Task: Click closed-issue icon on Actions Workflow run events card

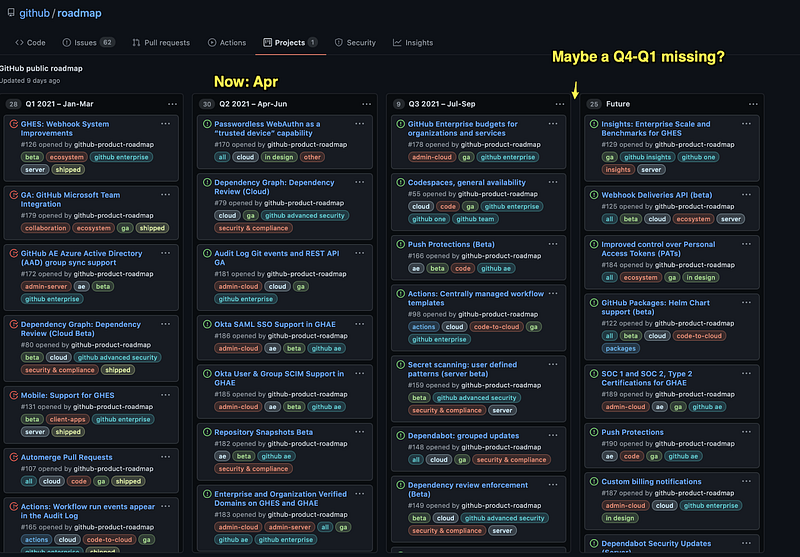Action: [x=14, y=507]
